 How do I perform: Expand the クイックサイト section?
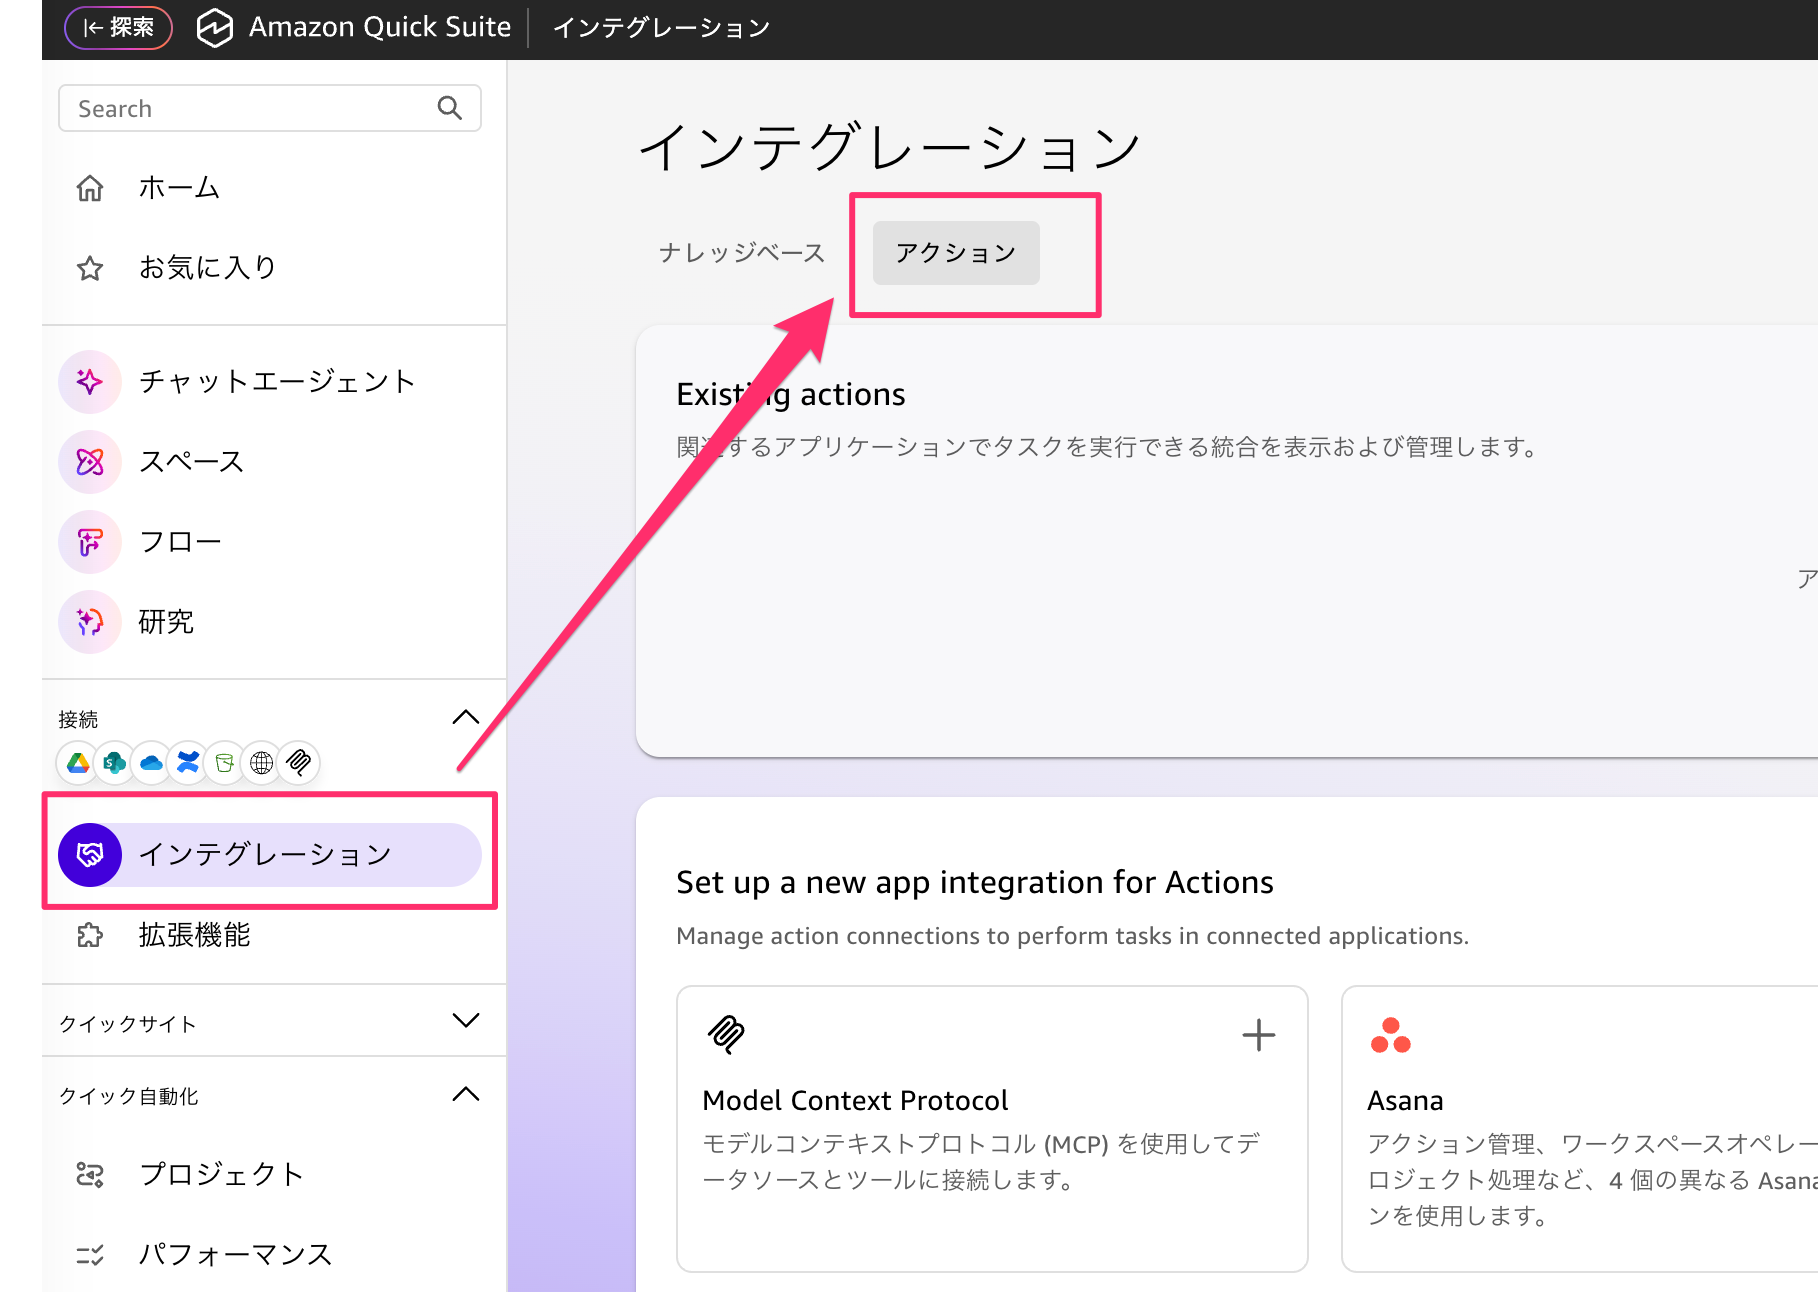(466, 1021)
